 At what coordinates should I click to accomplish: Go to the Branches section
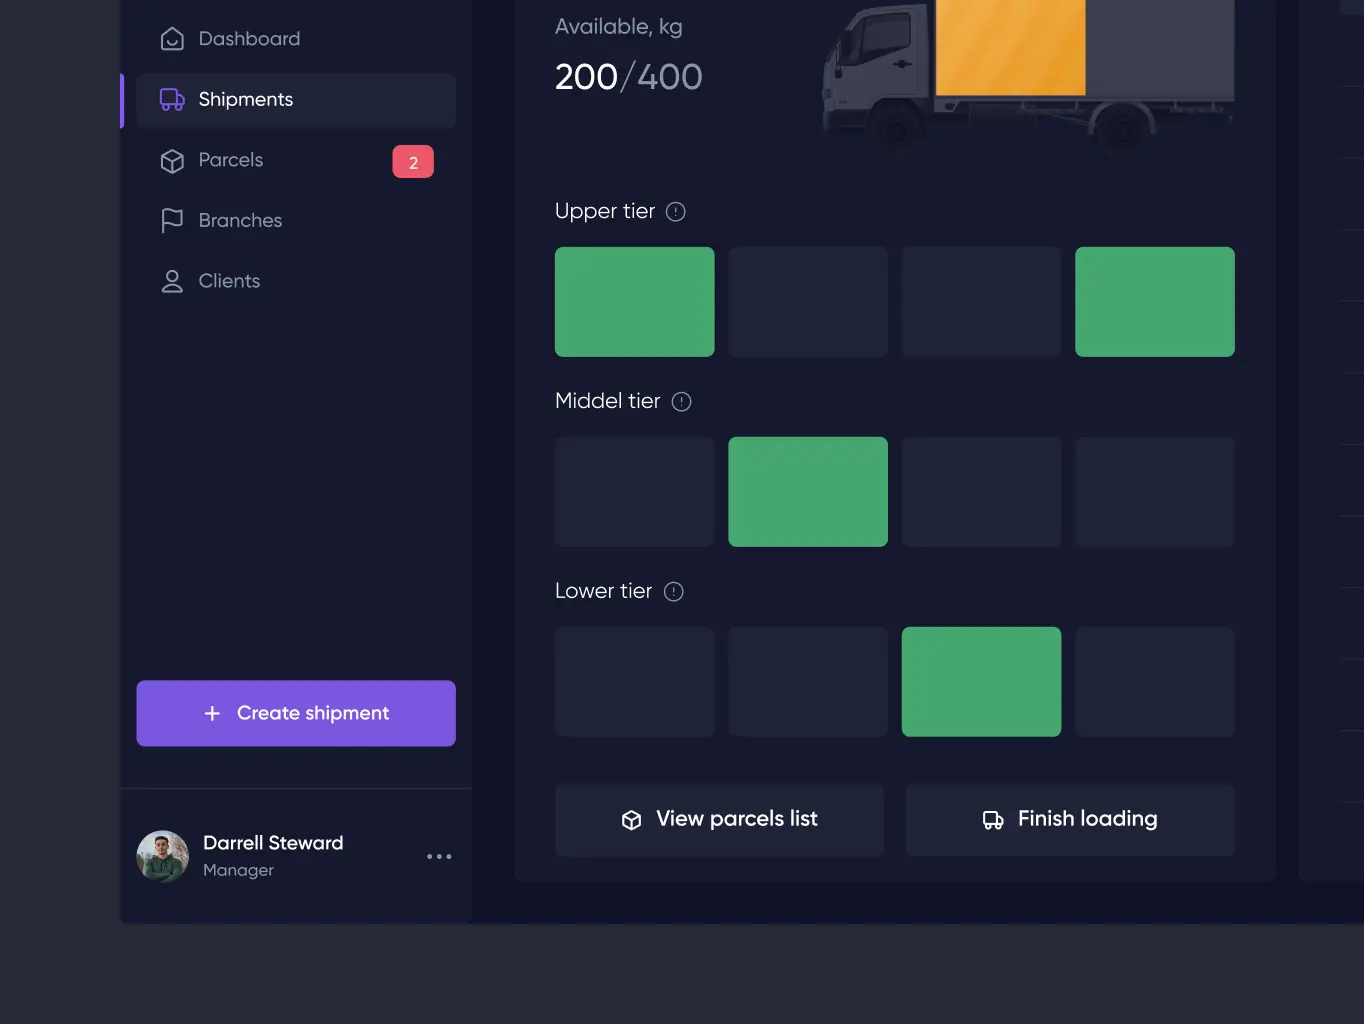click(240, 221)
